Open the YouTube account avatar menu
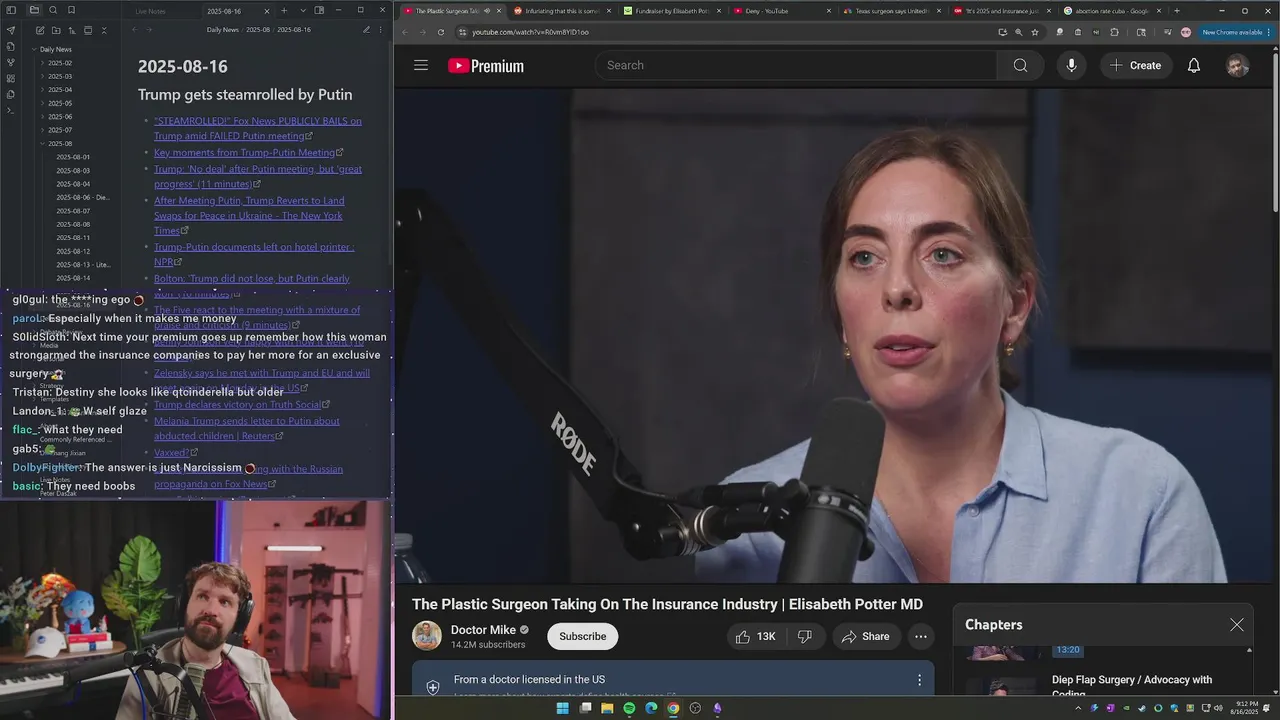The height and width of the screenshot is (720, 1280). [x=1237, y=65]
